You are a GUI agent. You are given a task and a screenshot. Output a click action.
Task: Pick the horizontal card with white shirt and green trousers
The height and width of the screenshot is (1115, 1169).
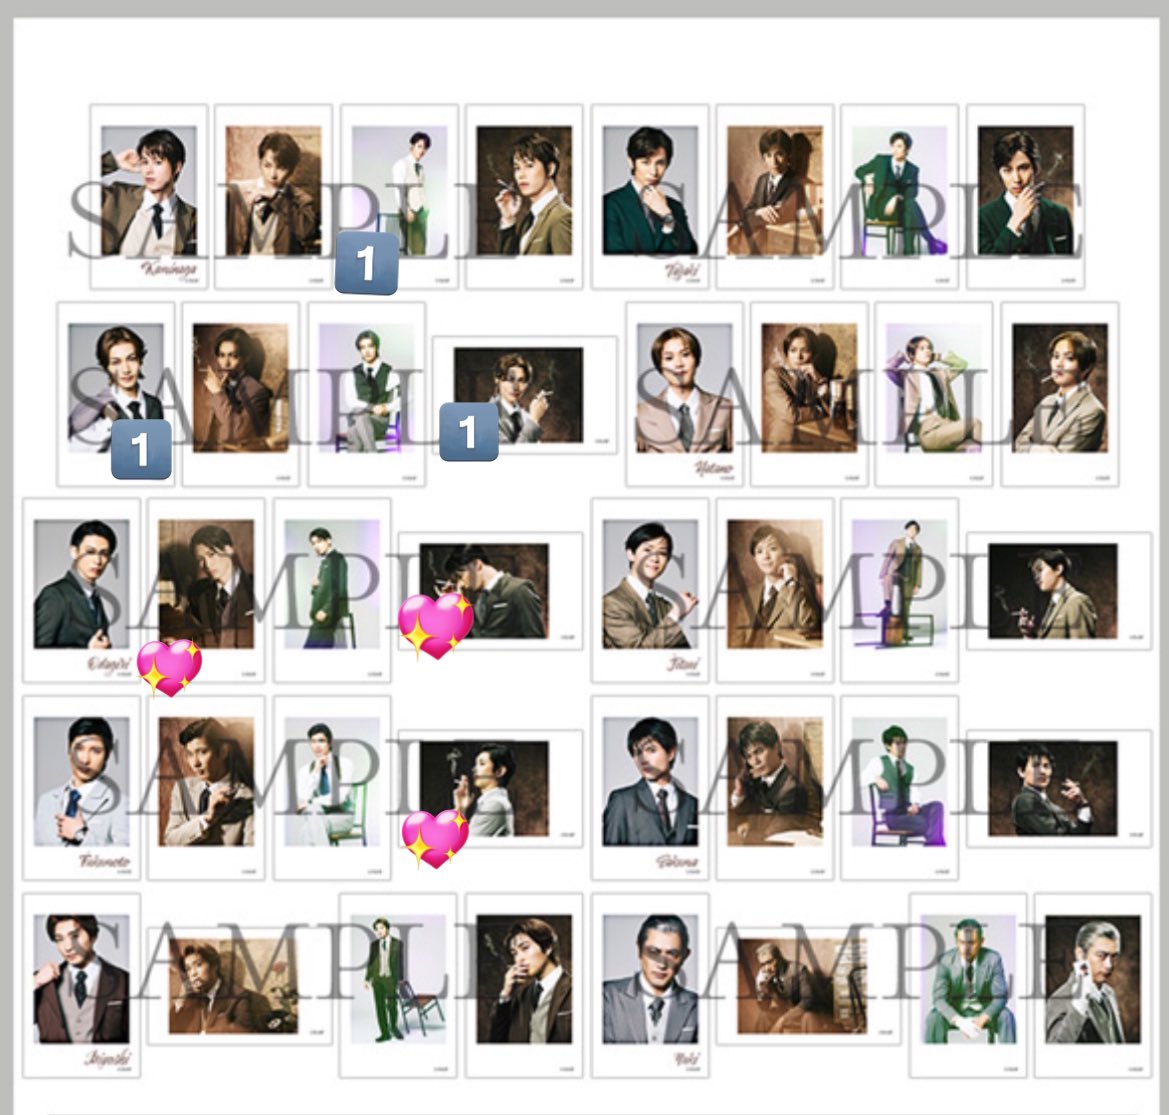[x=400, y=197]
